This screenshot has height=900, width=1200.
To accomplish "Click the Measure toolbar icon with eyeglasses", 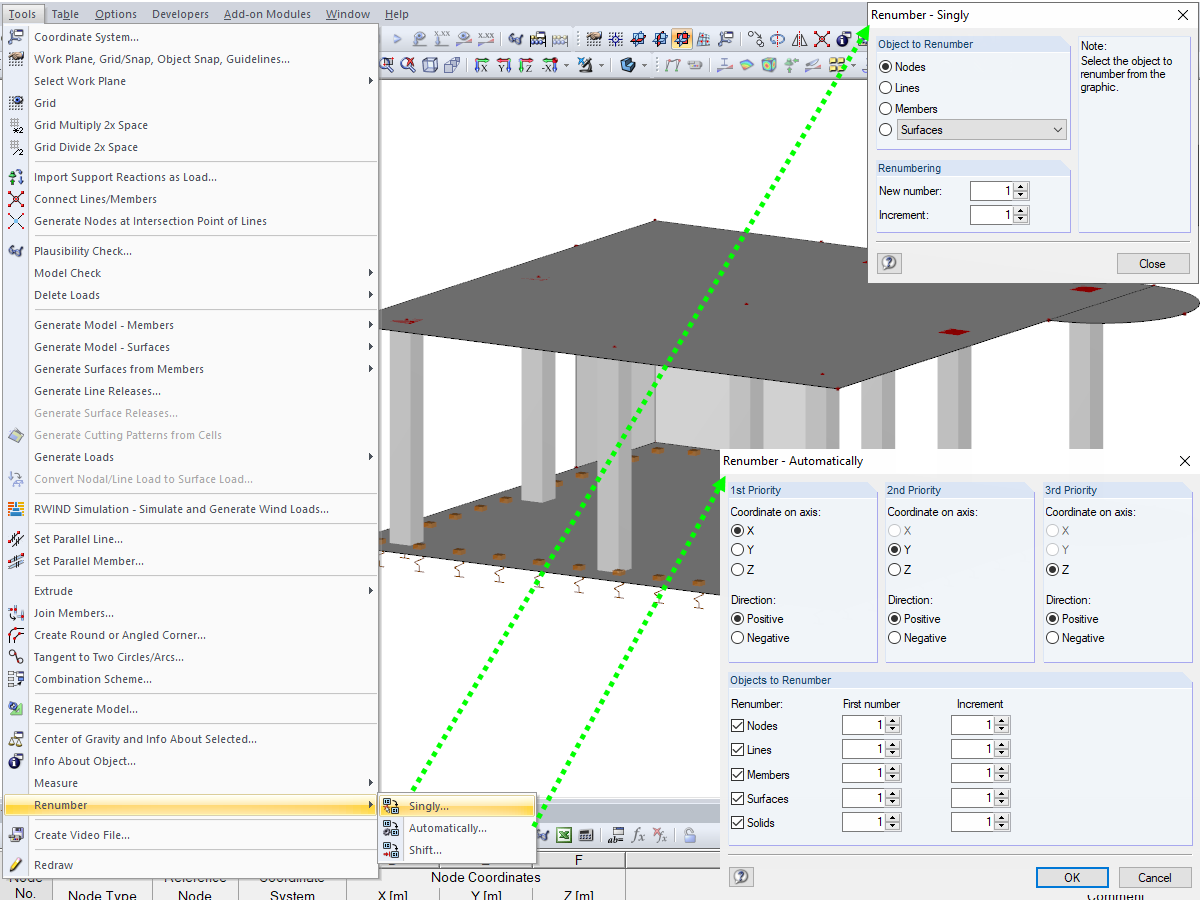I will coord(516,38).
